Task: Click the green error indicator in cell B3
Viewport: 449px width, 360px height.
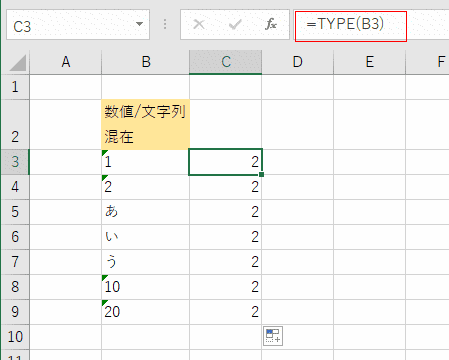Action: click(105, 153)
